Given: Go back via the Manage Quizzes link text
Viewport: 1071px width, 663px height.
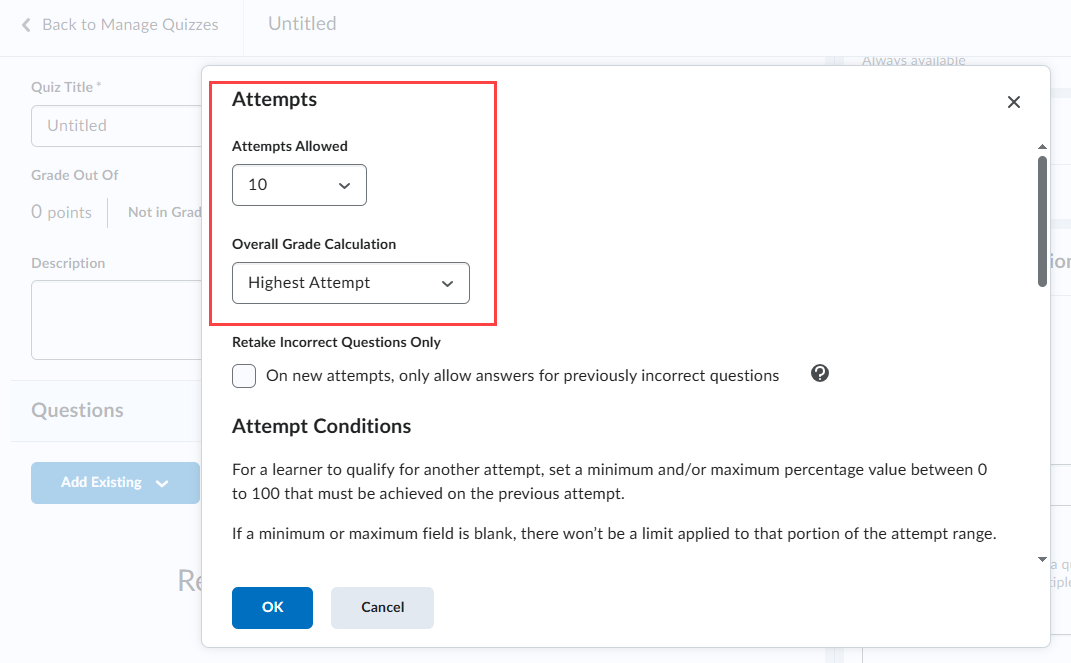Looking at the screenshot, I should [x=130, y=25].
